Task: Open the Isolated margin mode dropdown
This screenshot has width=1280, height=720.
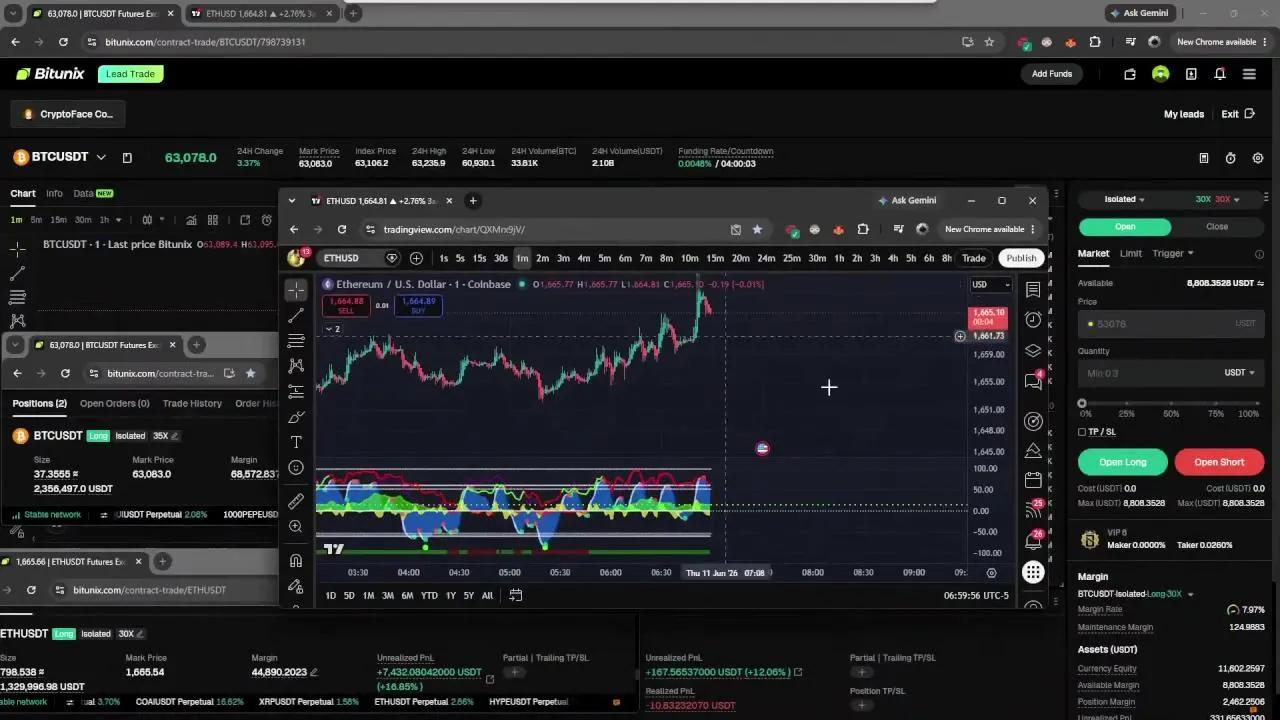Action: (x=1125, y=199)
